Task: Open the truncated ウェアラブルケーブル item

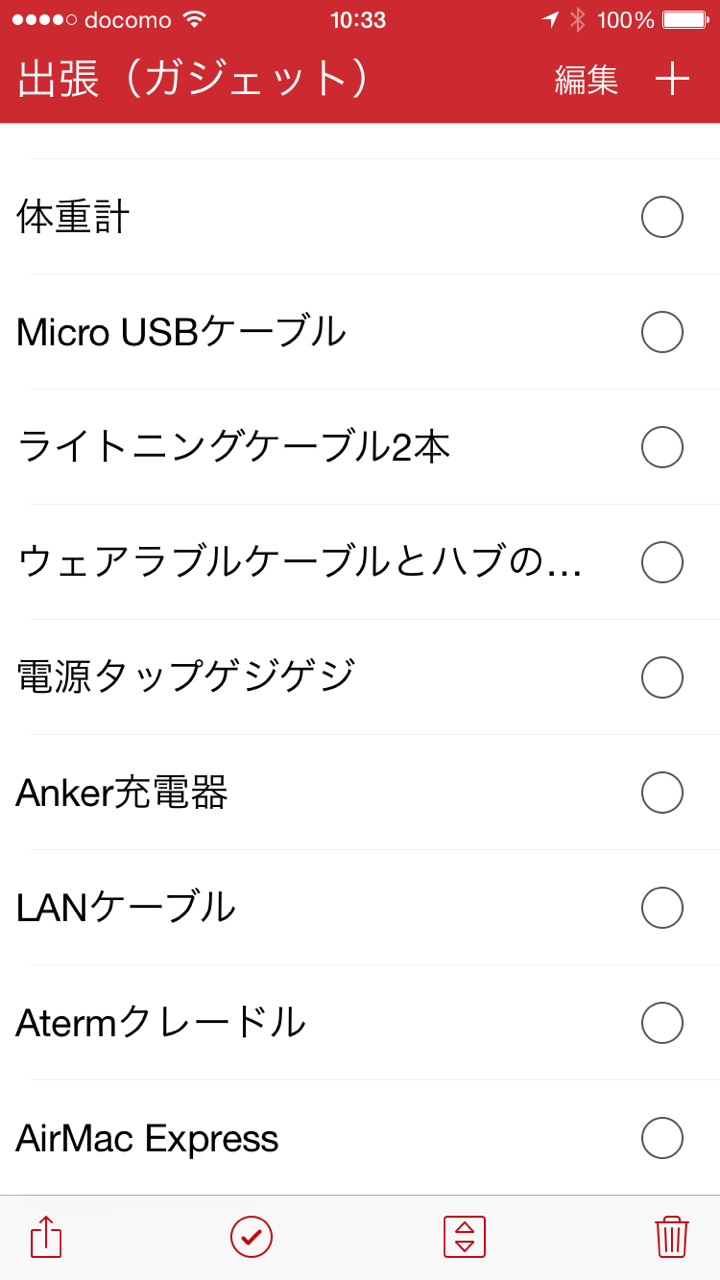Action: click(298, 563)
